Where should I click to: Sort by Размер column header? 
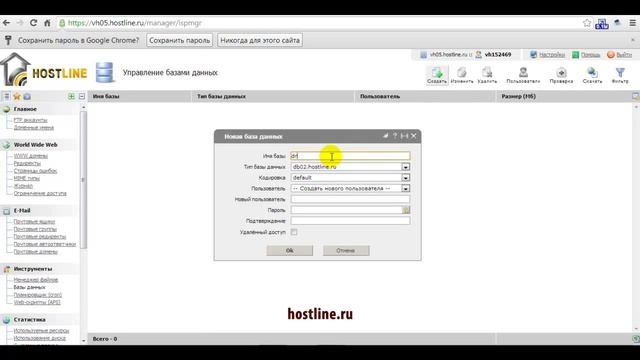pyautogui.click(x=563, y=96)
